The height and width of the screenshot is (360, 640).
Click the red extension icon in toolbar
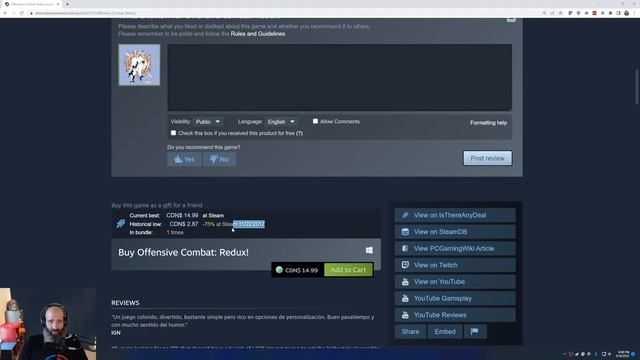coord(594,13)
